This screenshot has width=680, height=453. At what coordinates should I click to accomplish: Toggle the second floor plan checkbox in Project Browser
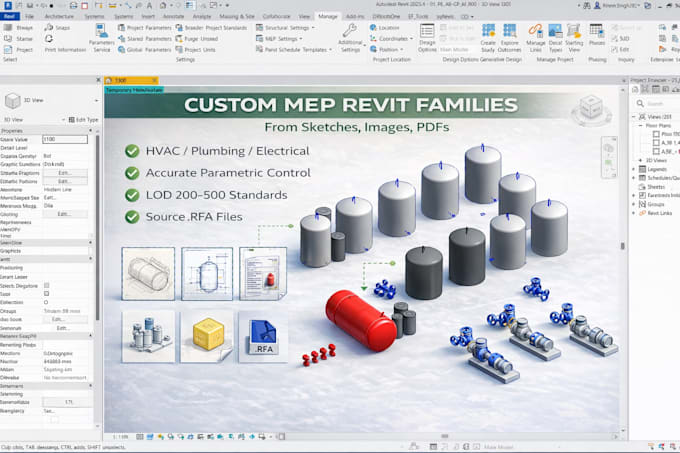pos(656,143)
